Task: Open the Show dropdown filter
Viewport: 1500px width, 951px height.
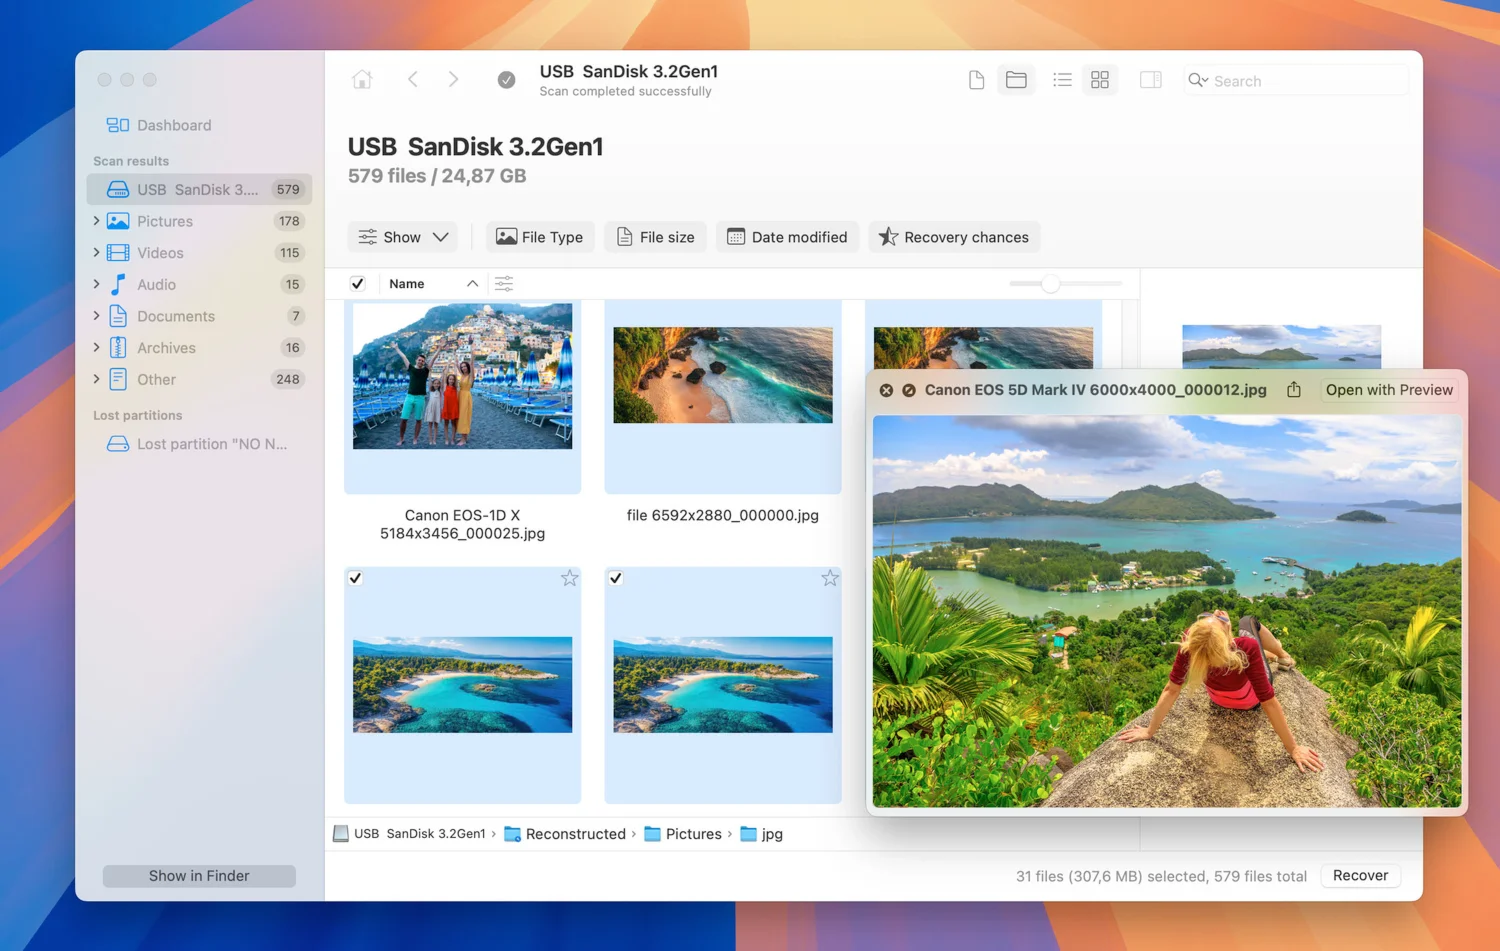Action: (403, 237)
